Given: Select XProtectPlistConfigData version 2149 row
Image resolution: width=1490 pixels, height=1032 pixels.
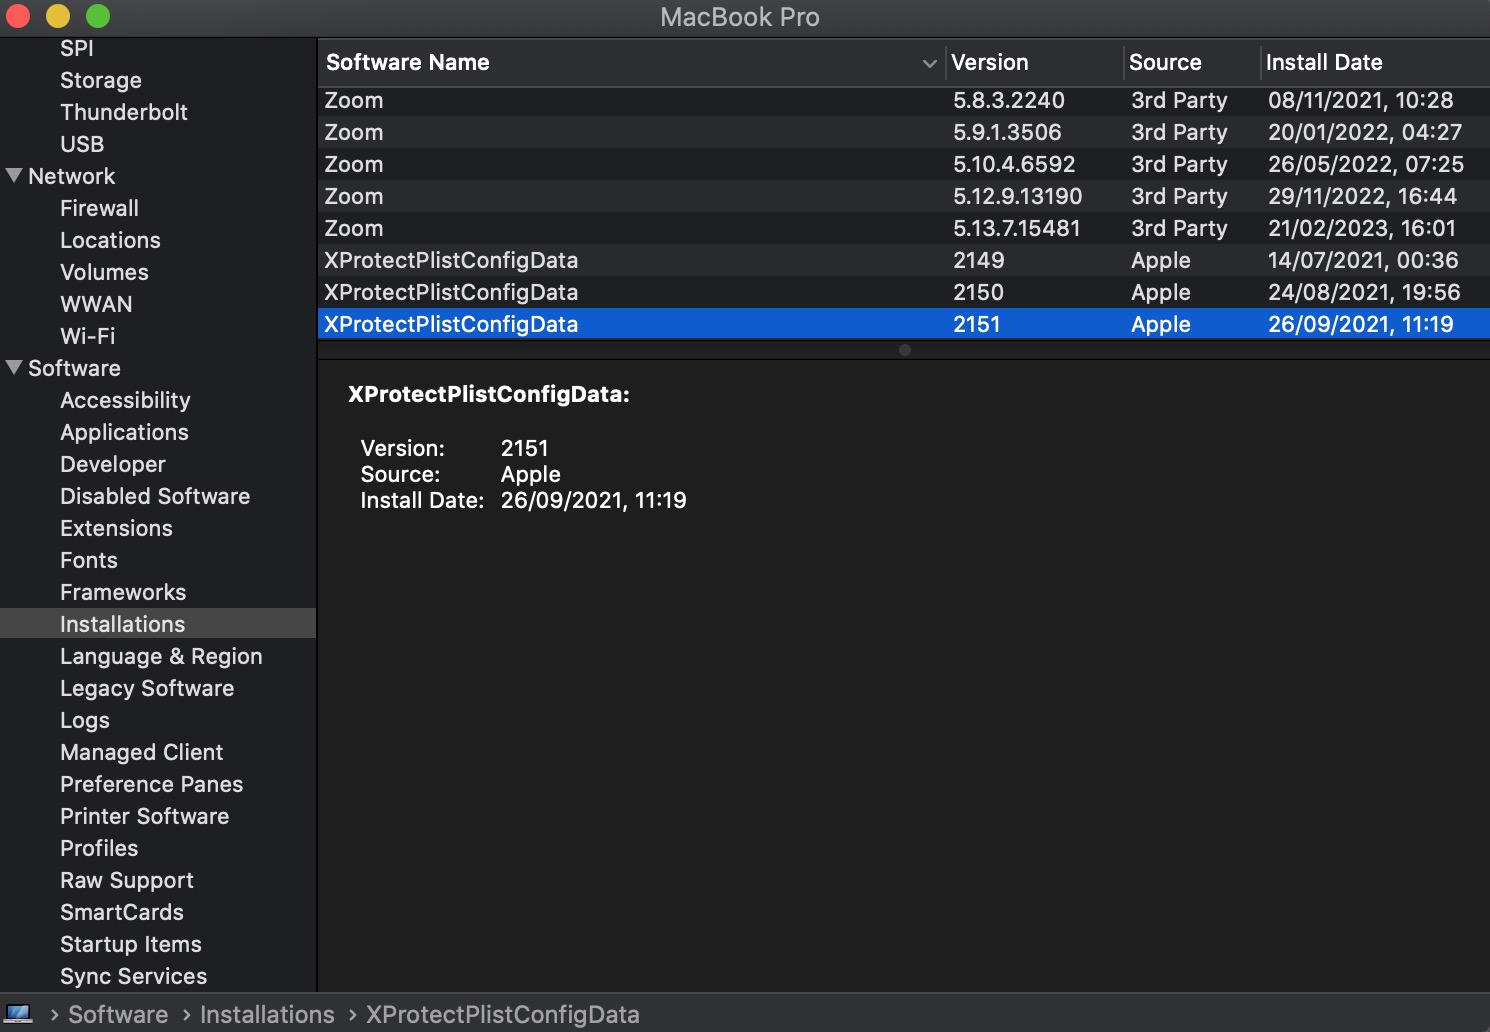Looking at the screenshot, I should pyautogui.click(x=903, y=260).
